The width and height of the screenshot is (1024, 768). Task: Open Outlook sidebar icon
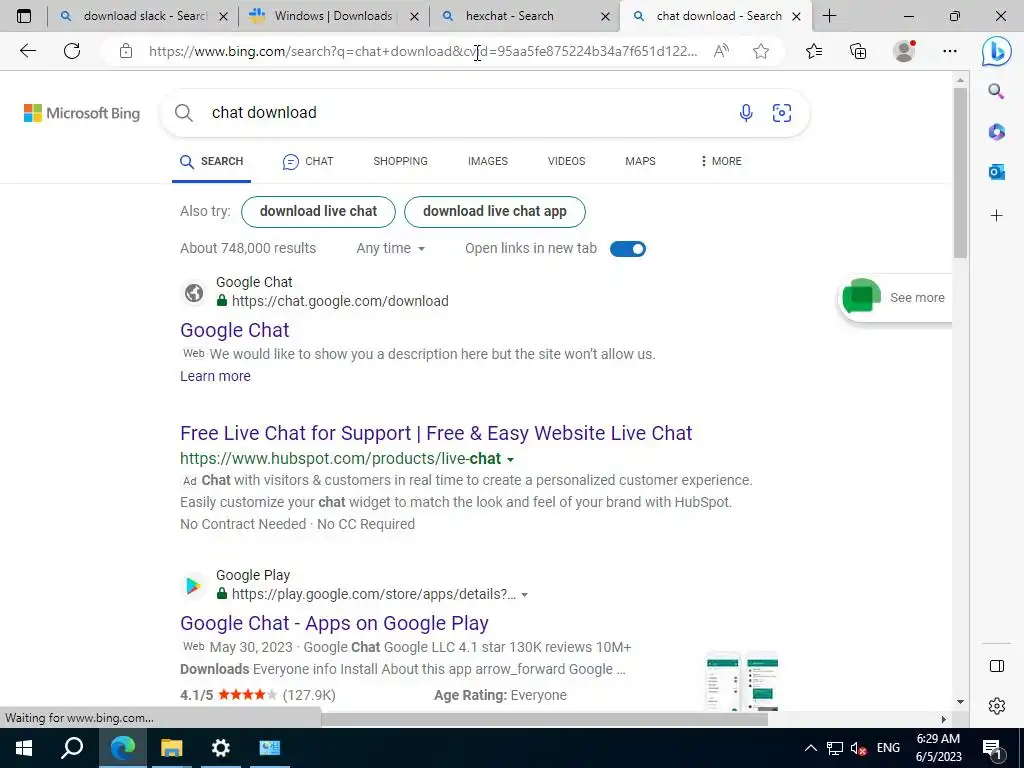coord(996,172)
